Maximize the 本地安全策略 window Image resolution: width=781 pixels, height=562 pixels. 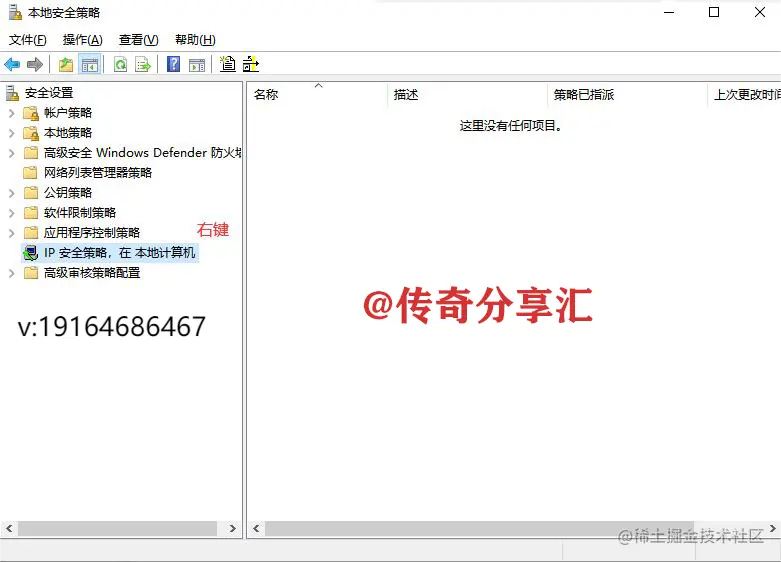[x=714, y=12]
